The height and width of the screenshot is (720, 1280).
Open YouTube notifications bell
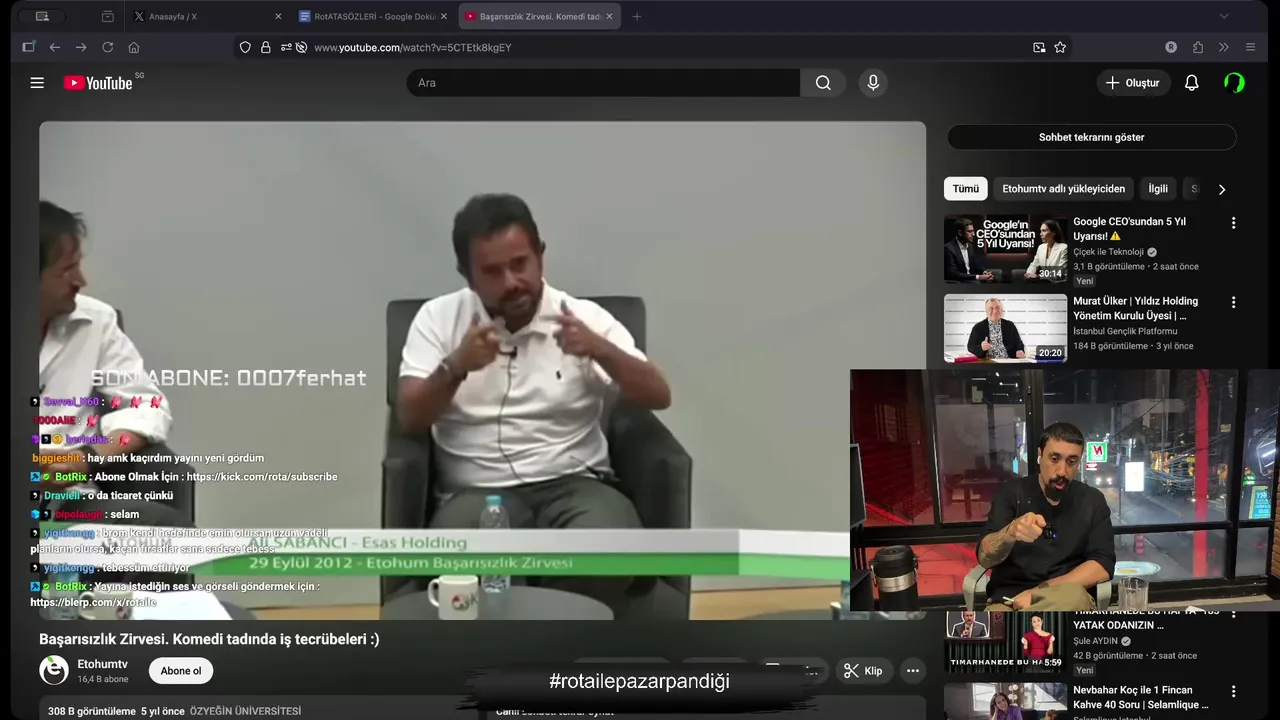coord(1191,83)
